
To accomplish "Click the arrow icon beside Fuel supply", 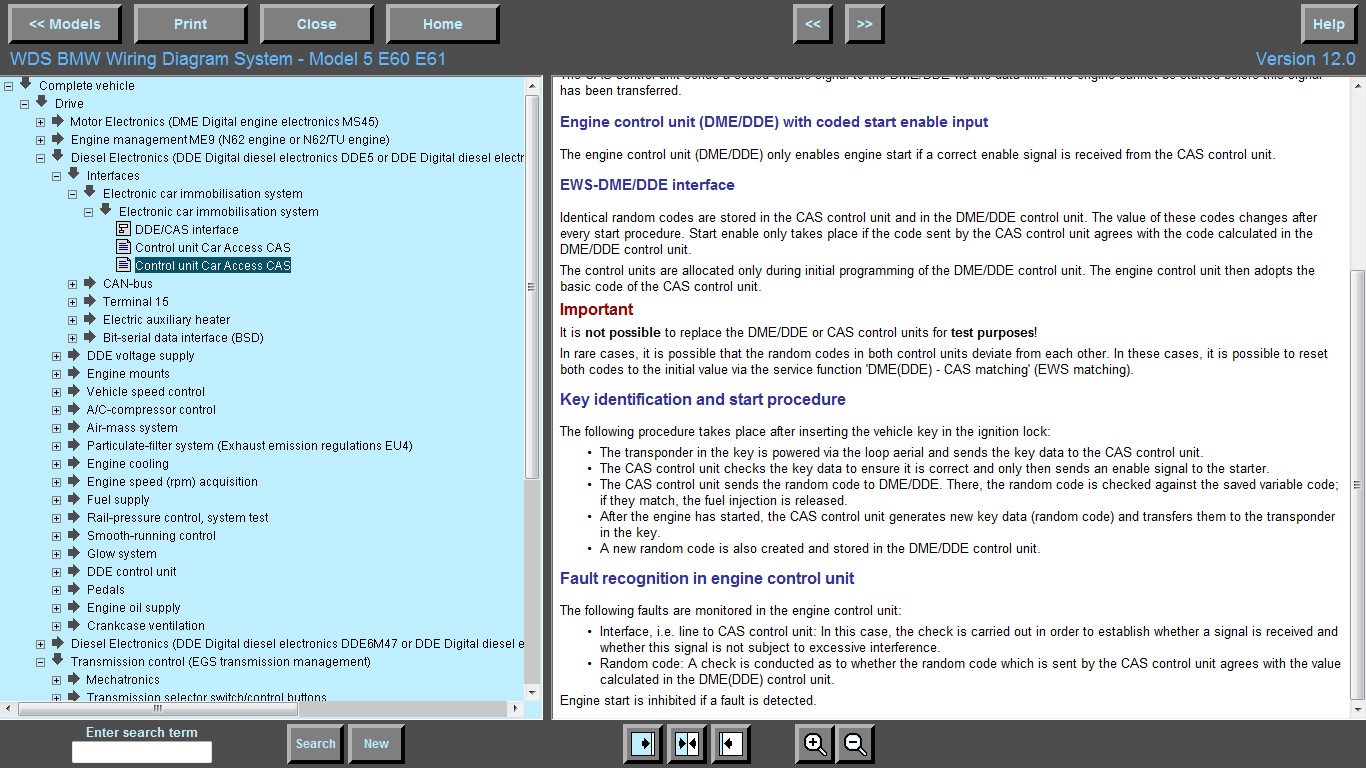I will 73,499.
